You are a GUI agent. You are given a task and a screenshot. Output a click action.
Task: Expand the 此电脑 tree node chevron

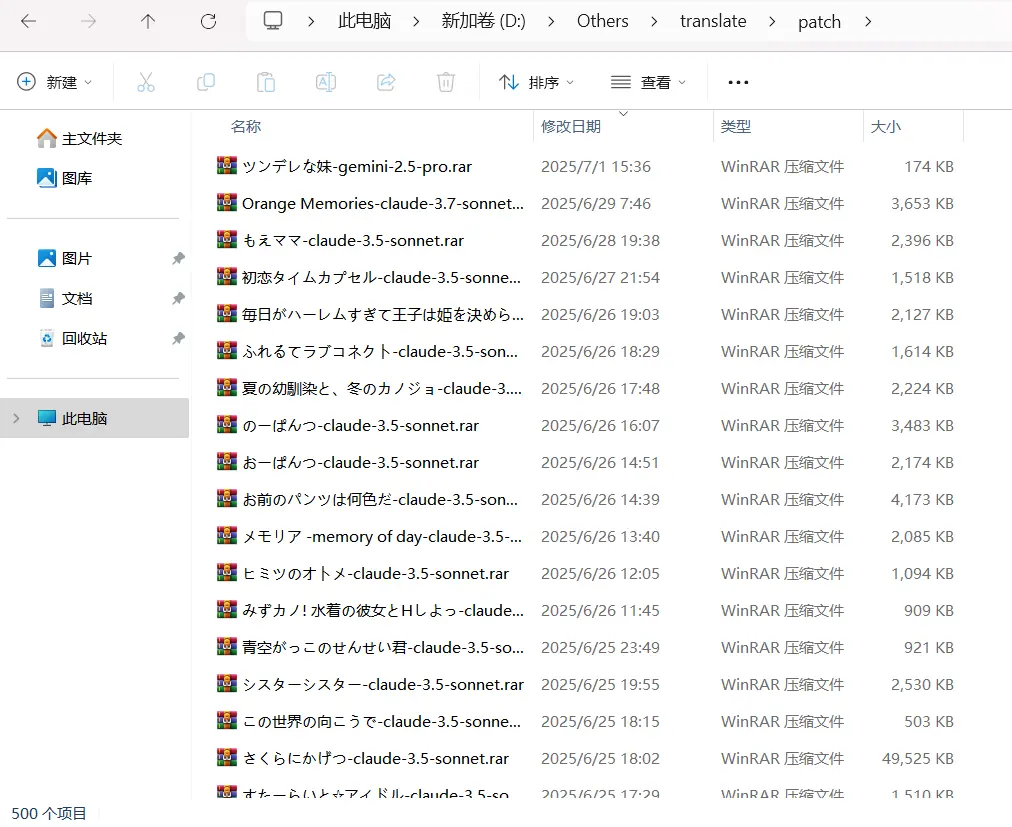click(x=16, y=418)
